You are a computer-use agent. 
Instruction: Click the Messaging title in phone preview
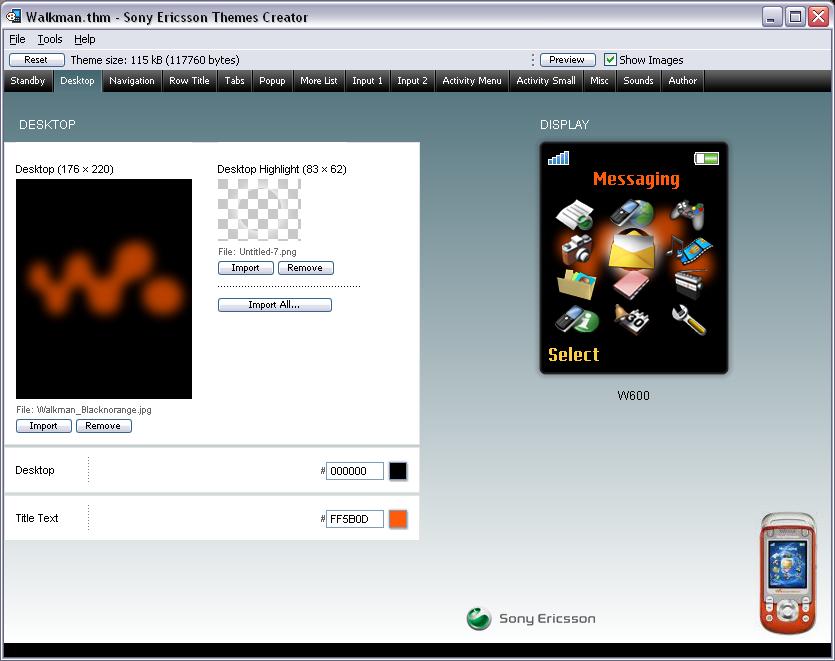tap(636, 179)
